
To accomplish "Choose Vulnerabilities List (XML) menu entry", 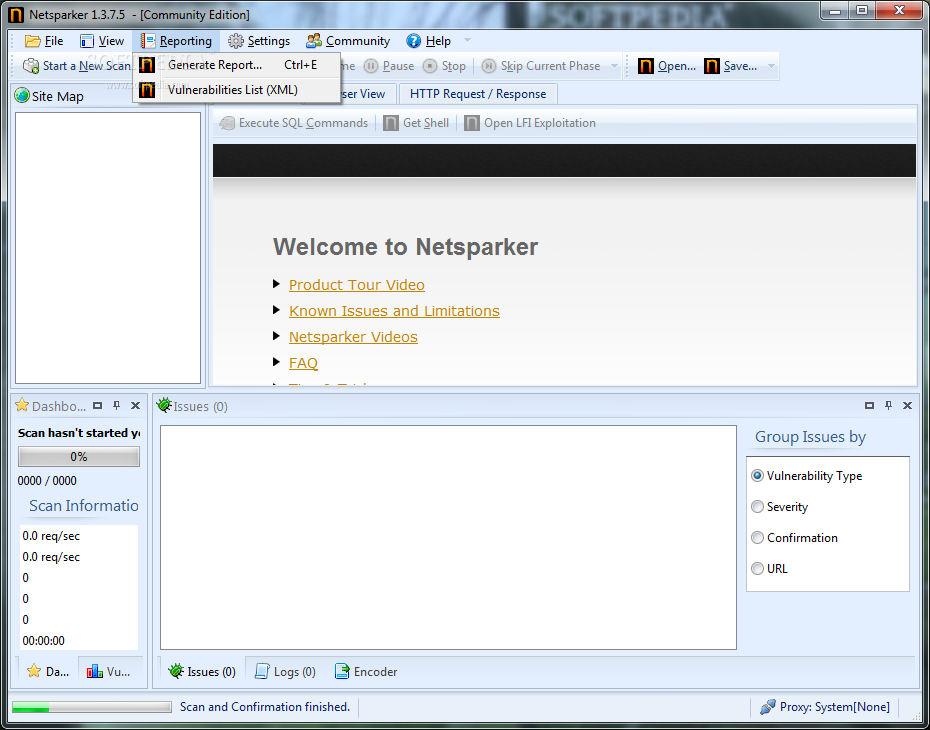I will (237, 90).
